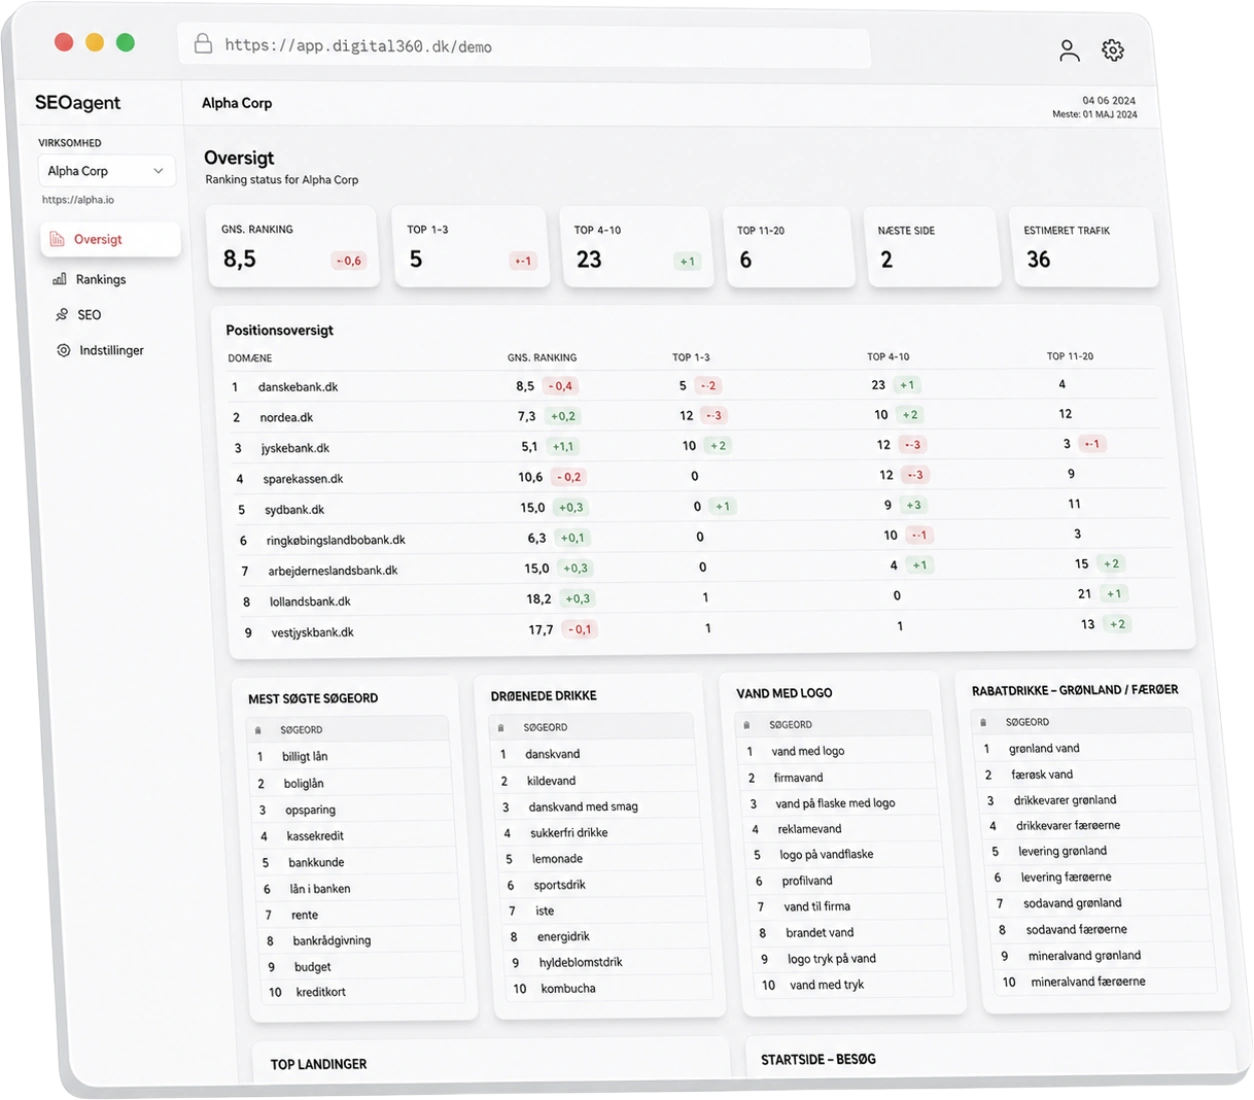Click keyword "kombucha"

pyautogui.click(x=568, y=988)
